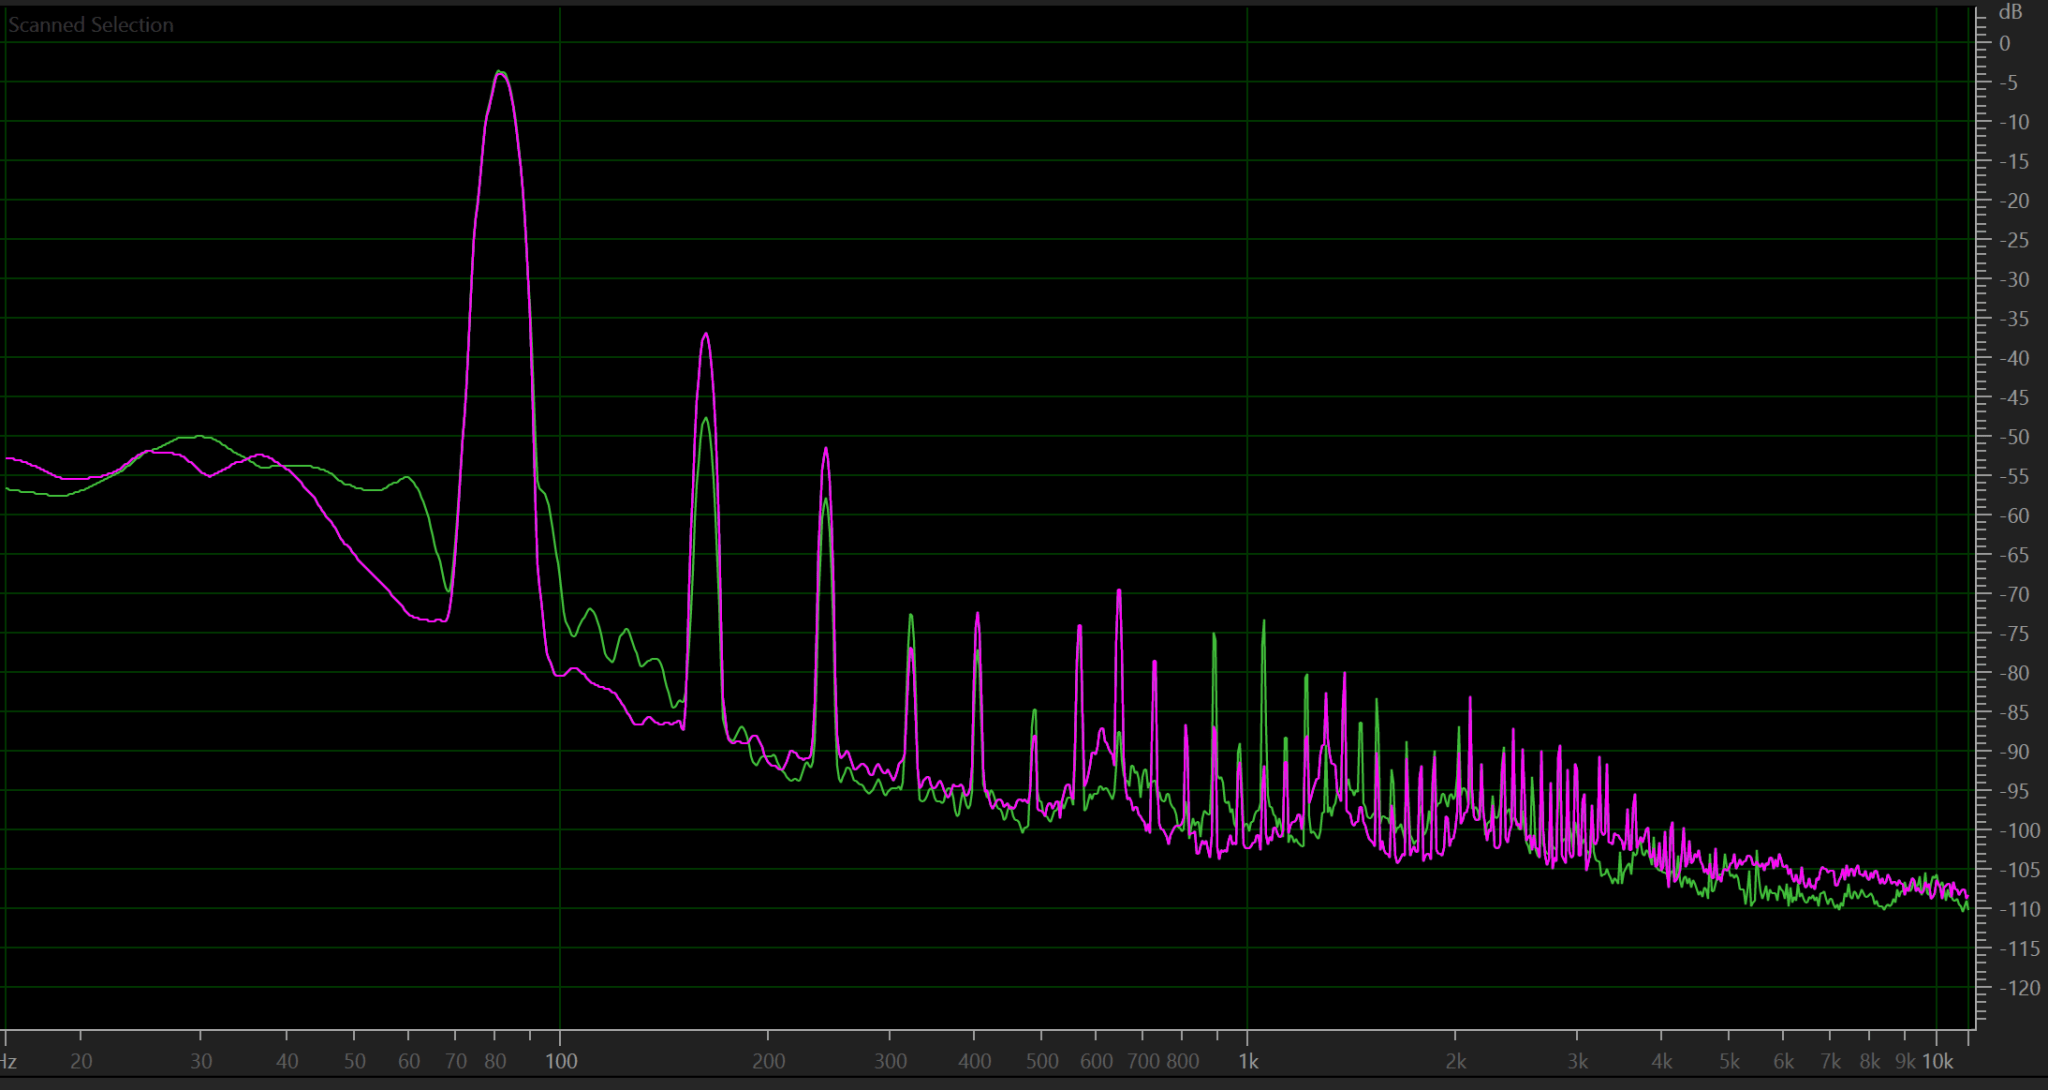The height and width of the screenshot is (1090, 2048).
Task: Click the 10k frequency axis label
Action: click(1937, 1061)
